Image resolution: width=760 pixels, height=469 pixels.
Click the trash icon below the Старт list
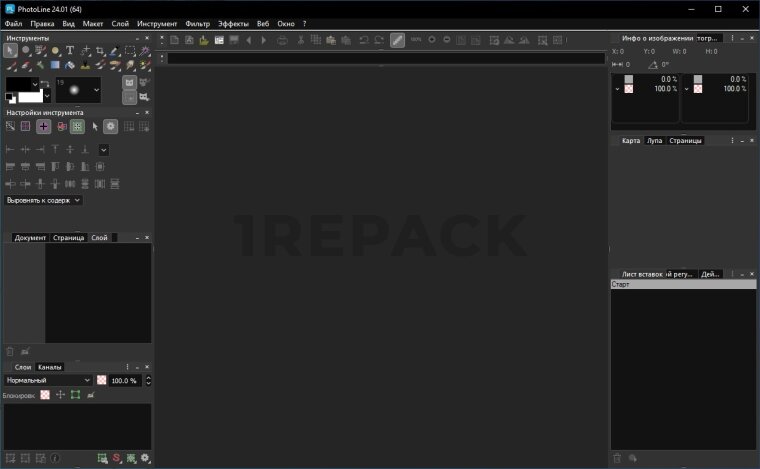click(617, 458)
